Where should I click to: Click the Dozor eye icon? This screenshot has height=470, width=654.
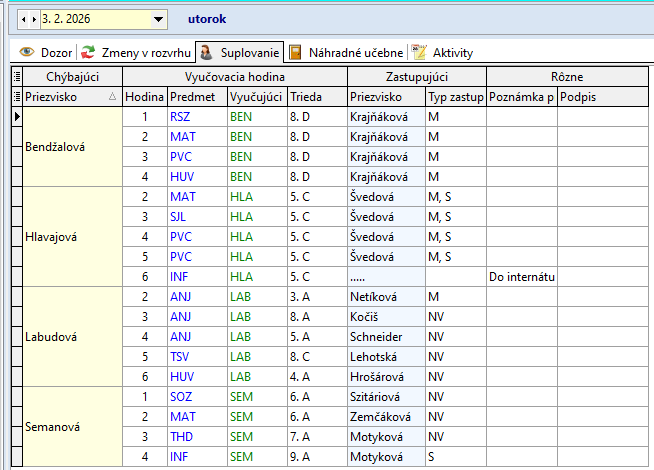click(27, 52)
